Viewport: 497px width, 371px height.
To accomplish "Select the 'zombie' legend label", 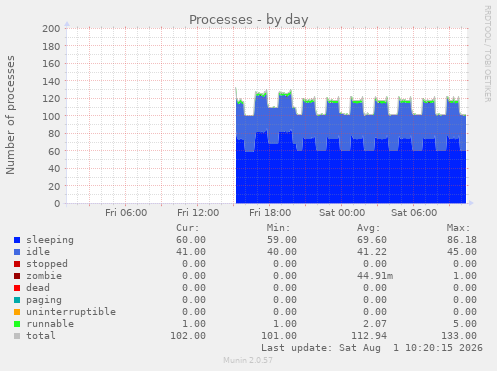I will (x=44, y=276).
